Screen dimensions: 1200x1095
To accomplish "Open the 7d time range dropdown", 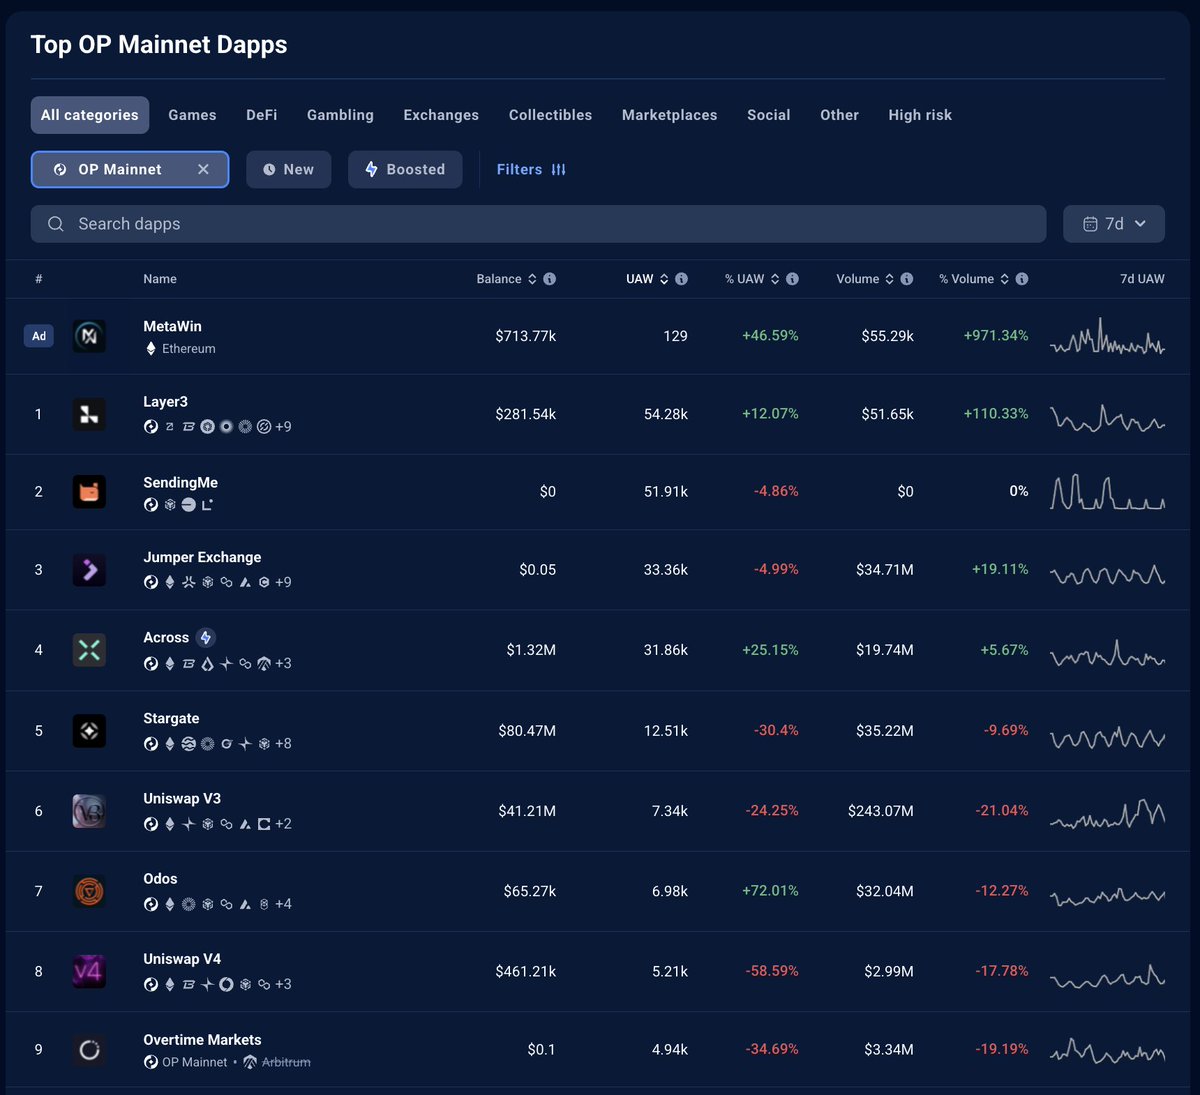I will (1114, 224).
